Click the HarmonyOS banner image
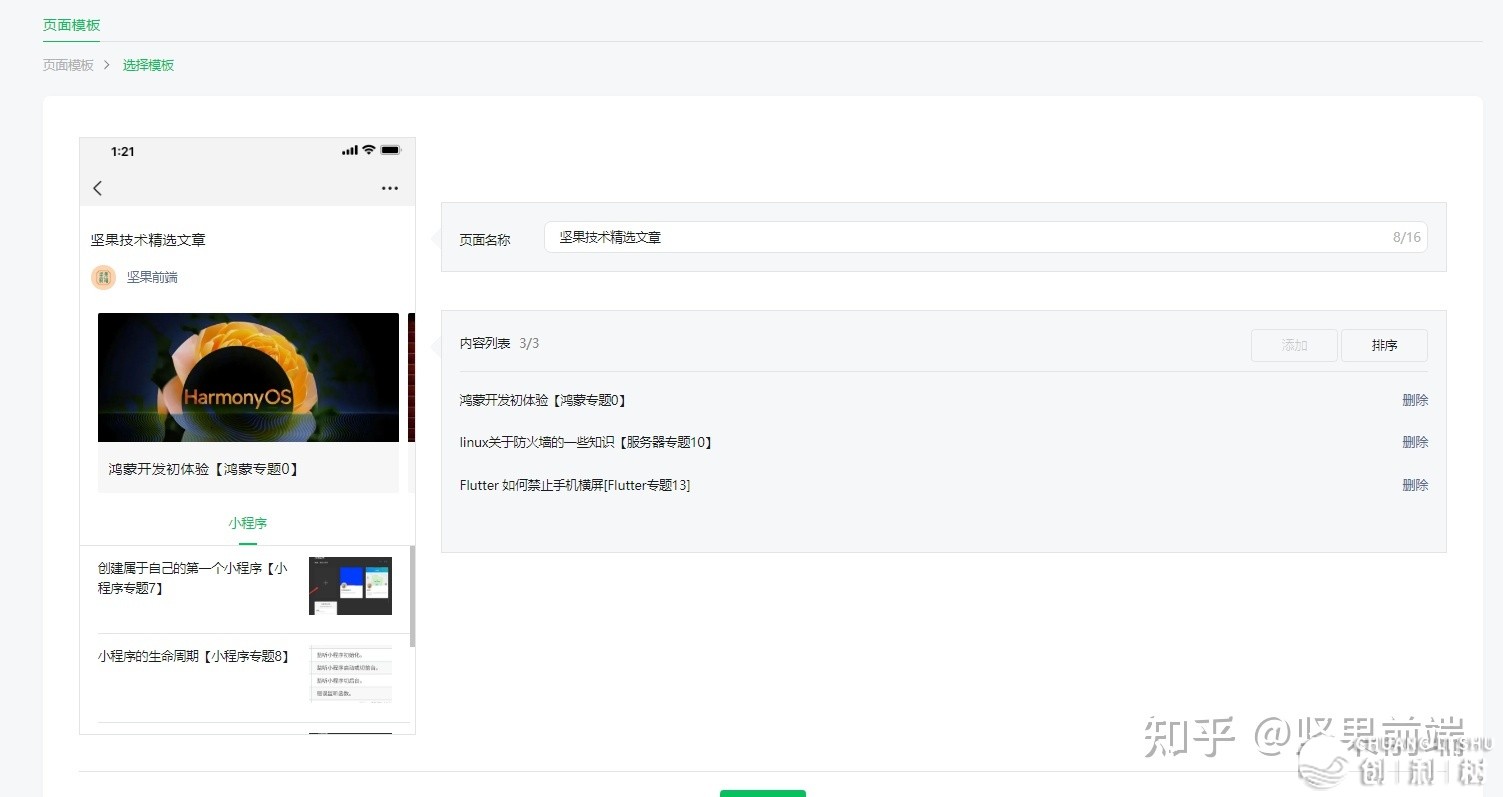The width and height of the screenshot is (1503, 797). (248, 377)
